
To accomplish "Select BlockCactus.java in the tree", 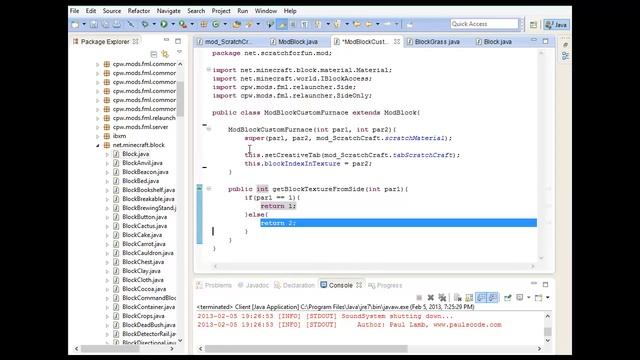I will click(x=144, y=226).
